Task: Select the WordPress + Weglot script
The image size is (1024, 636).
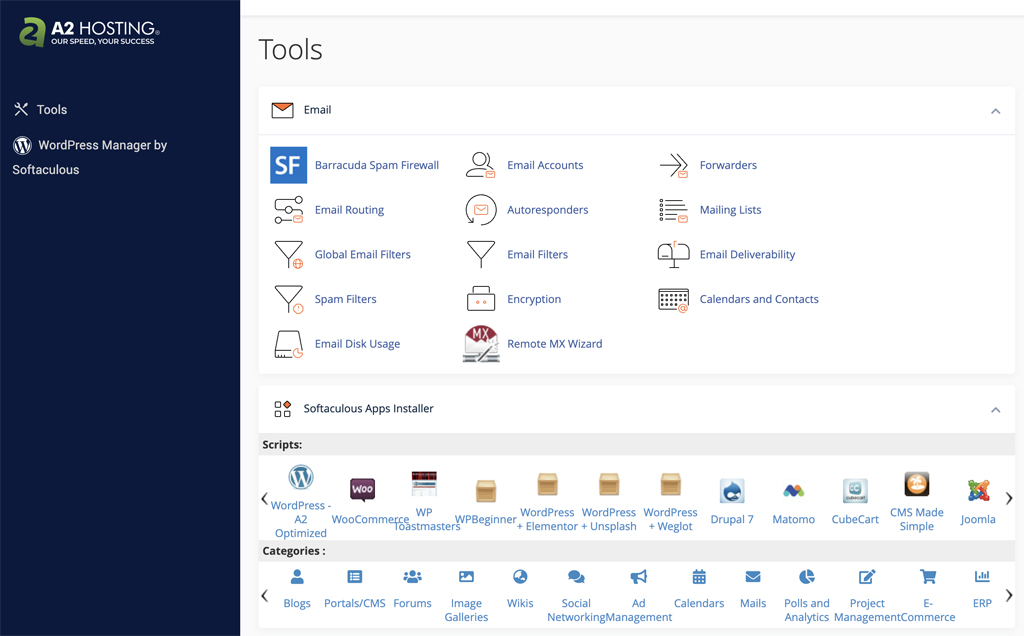Action: point(671,501)
